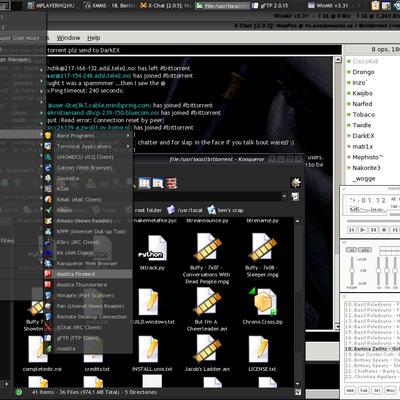
Task: Click the Gnutella menu icon
Action: pos(48,178)
